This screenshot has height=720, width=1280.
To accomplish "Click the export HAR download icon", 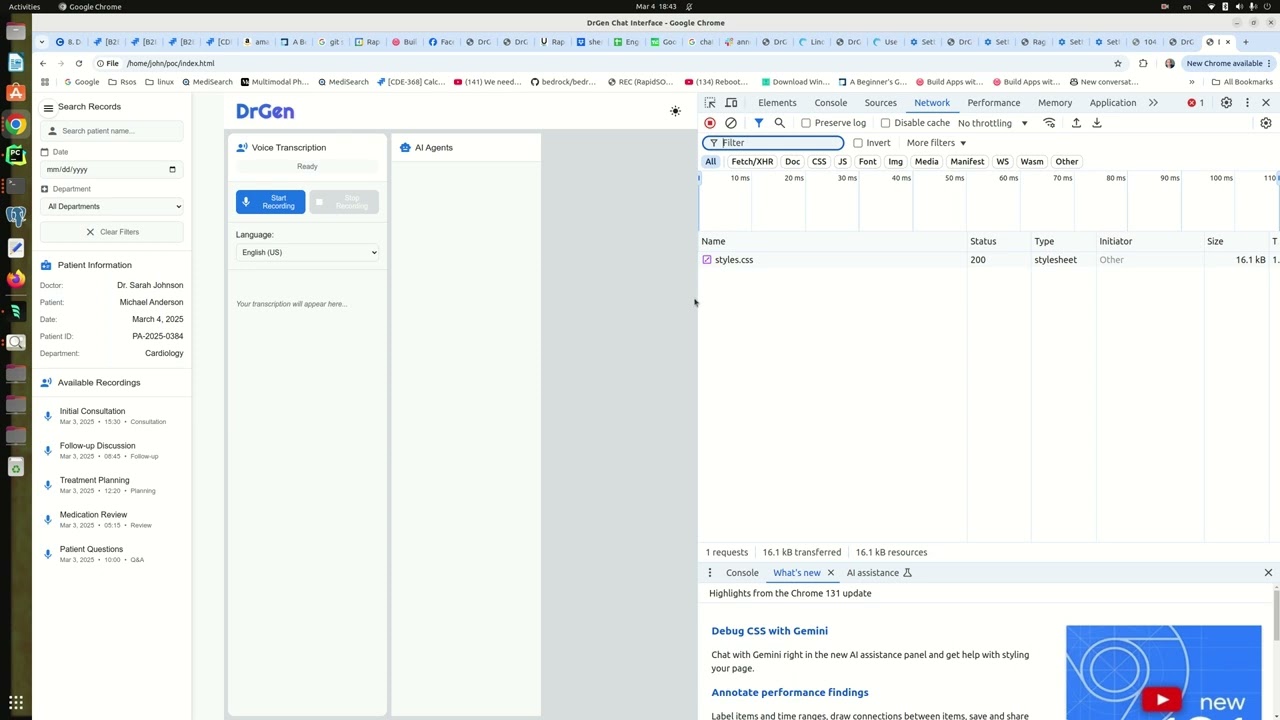I will (1097, 123).
